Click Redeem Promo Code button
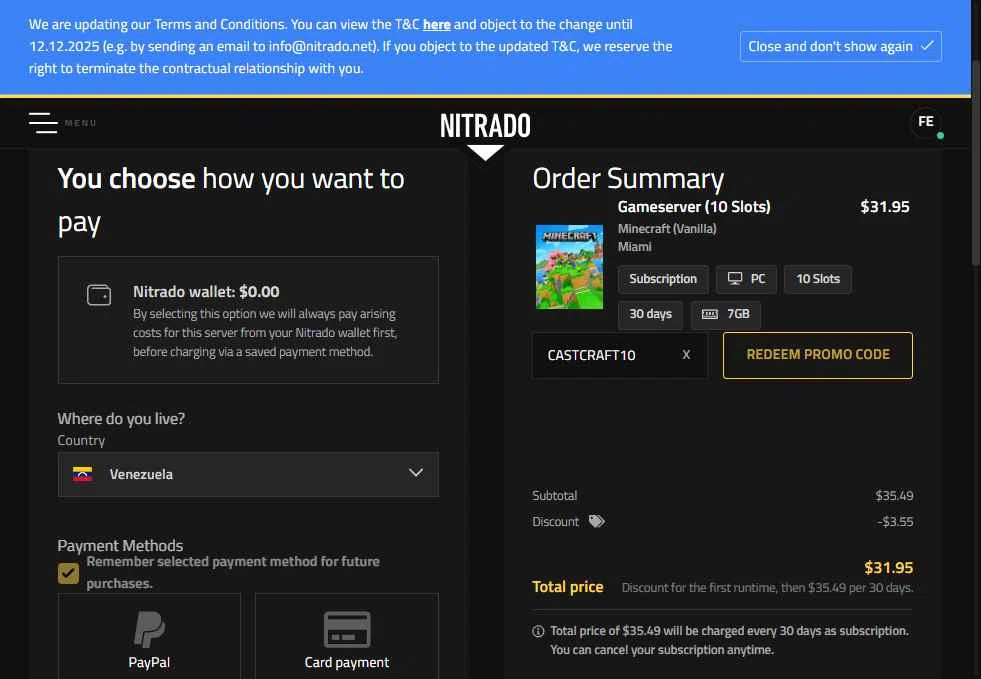The image size is (981, 679). pyautogui.click(x=818, y=355)
